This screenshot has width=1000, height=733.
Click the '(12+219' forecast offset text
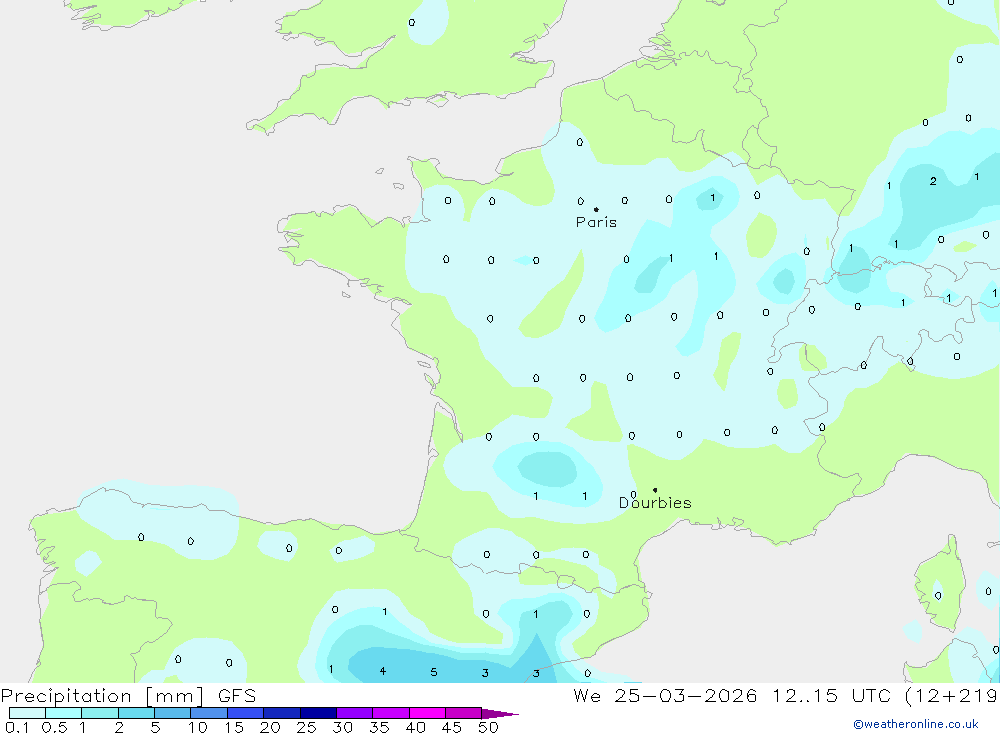(952, 696)
